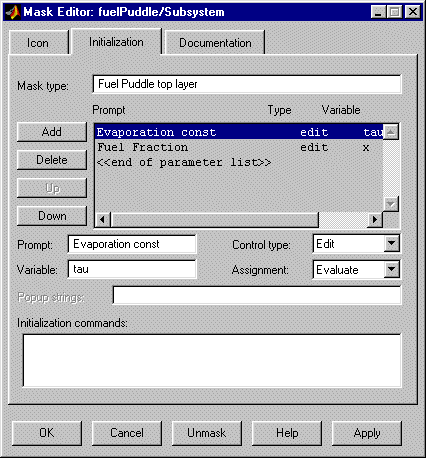Click the MATLAB icon in title bar
426x458 pixels.
[13, 12]
